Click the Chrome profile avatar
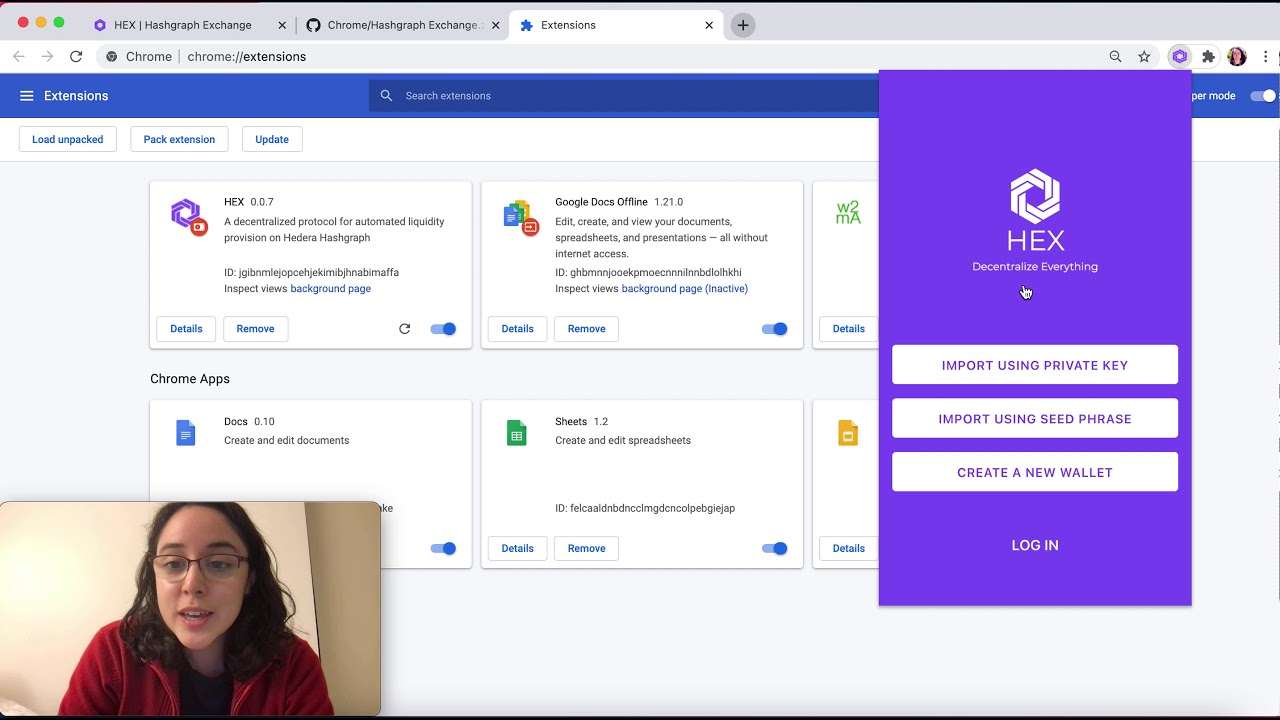 1237,57
